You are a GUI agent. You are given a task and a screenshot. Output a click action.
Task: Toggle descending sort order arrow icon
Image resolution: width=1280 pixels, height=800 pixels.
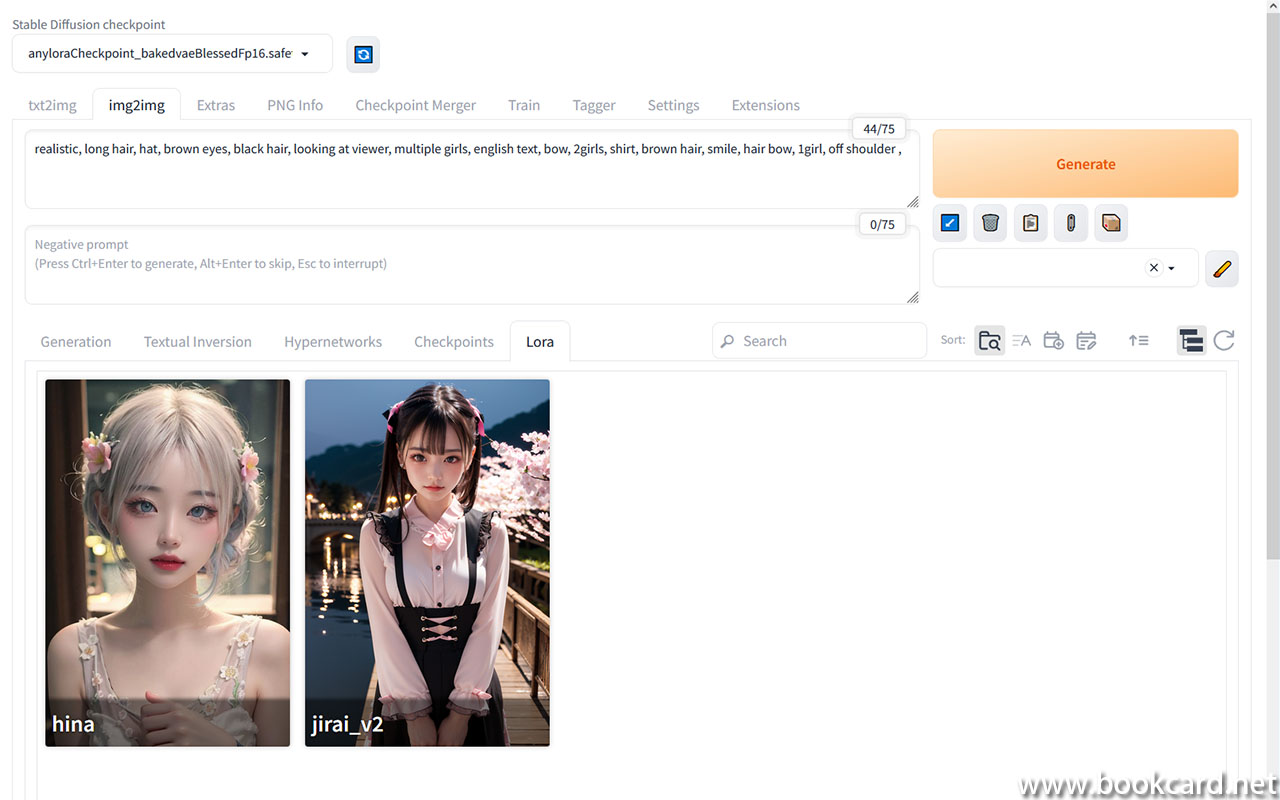(1139, 340)
